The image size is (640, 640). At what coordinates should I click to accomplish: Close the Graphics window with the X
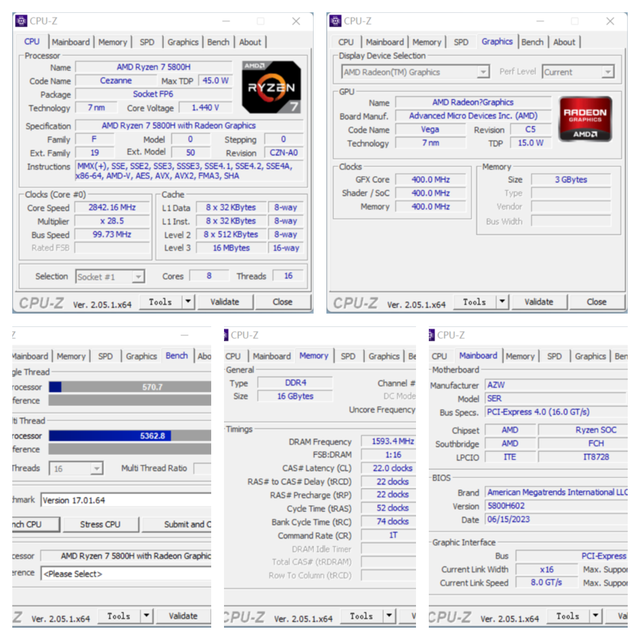click(610, 21)
